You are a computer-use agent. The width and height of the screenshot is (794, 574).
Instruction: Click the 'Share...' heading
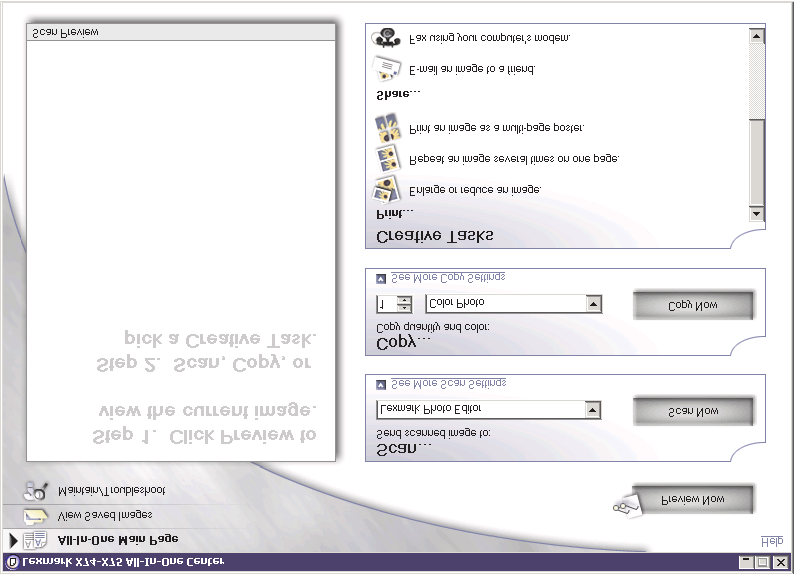(x=399, y=94)
